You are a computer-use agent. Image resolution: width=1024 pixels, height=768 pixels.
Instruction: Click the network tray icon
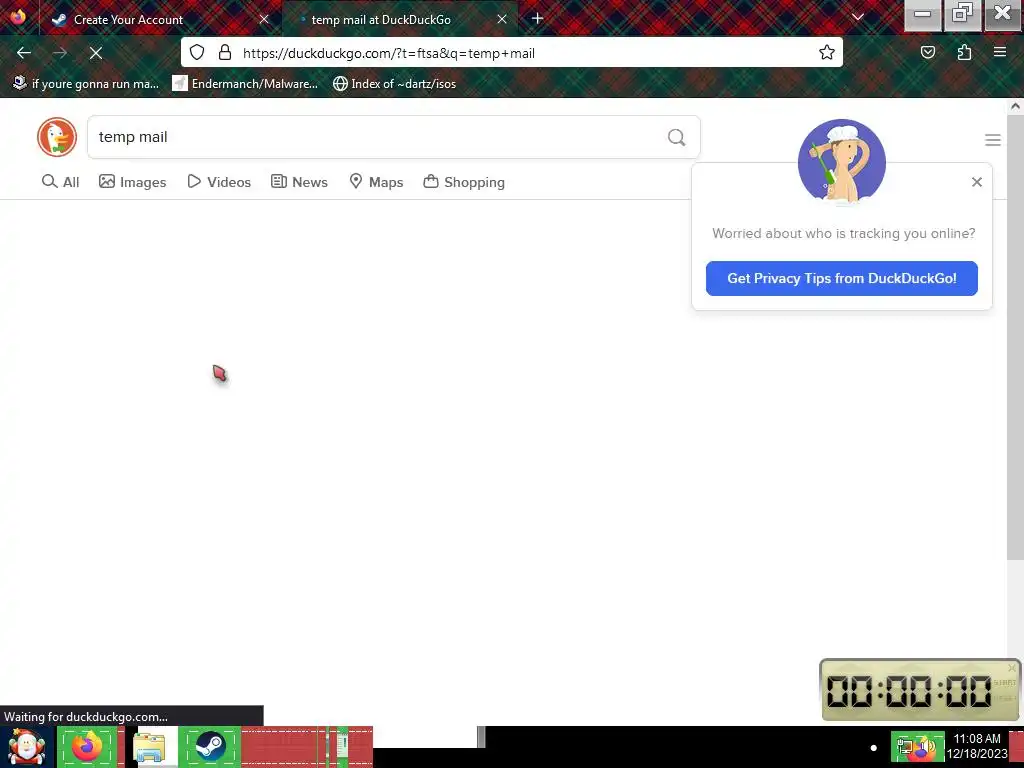(x=905, y=747)
